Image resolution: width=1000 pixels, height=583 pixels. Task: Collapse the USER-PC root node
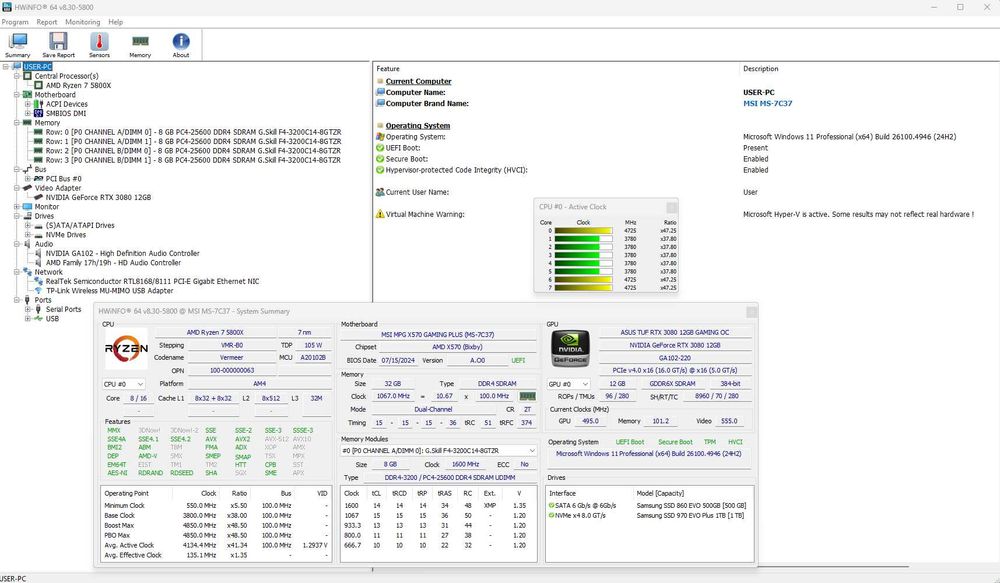(6, 66)
